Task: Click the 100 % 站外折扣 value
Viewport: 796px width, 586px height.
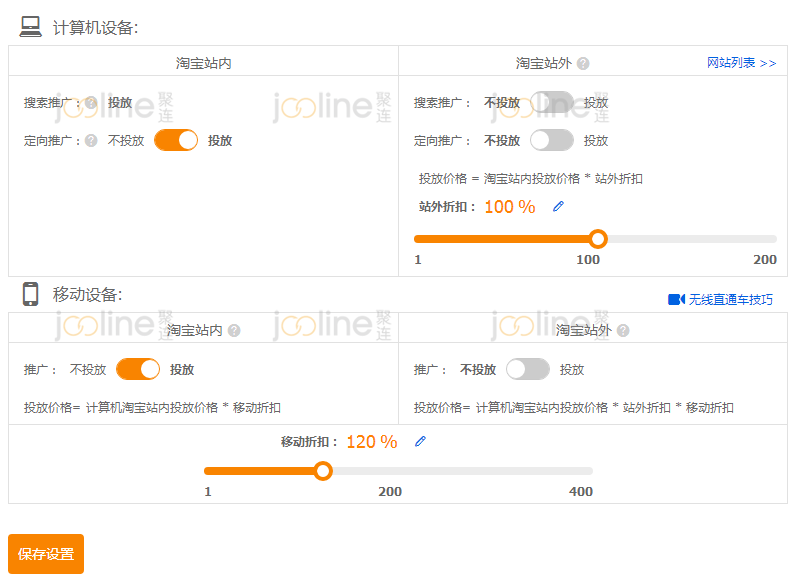Action: pyautogui.click(x=509, y=207)
